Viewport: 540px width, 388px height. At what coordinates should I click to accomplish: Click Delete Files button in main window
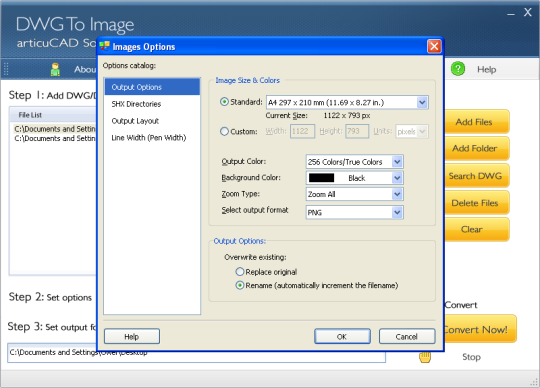[x=477, y=203]
